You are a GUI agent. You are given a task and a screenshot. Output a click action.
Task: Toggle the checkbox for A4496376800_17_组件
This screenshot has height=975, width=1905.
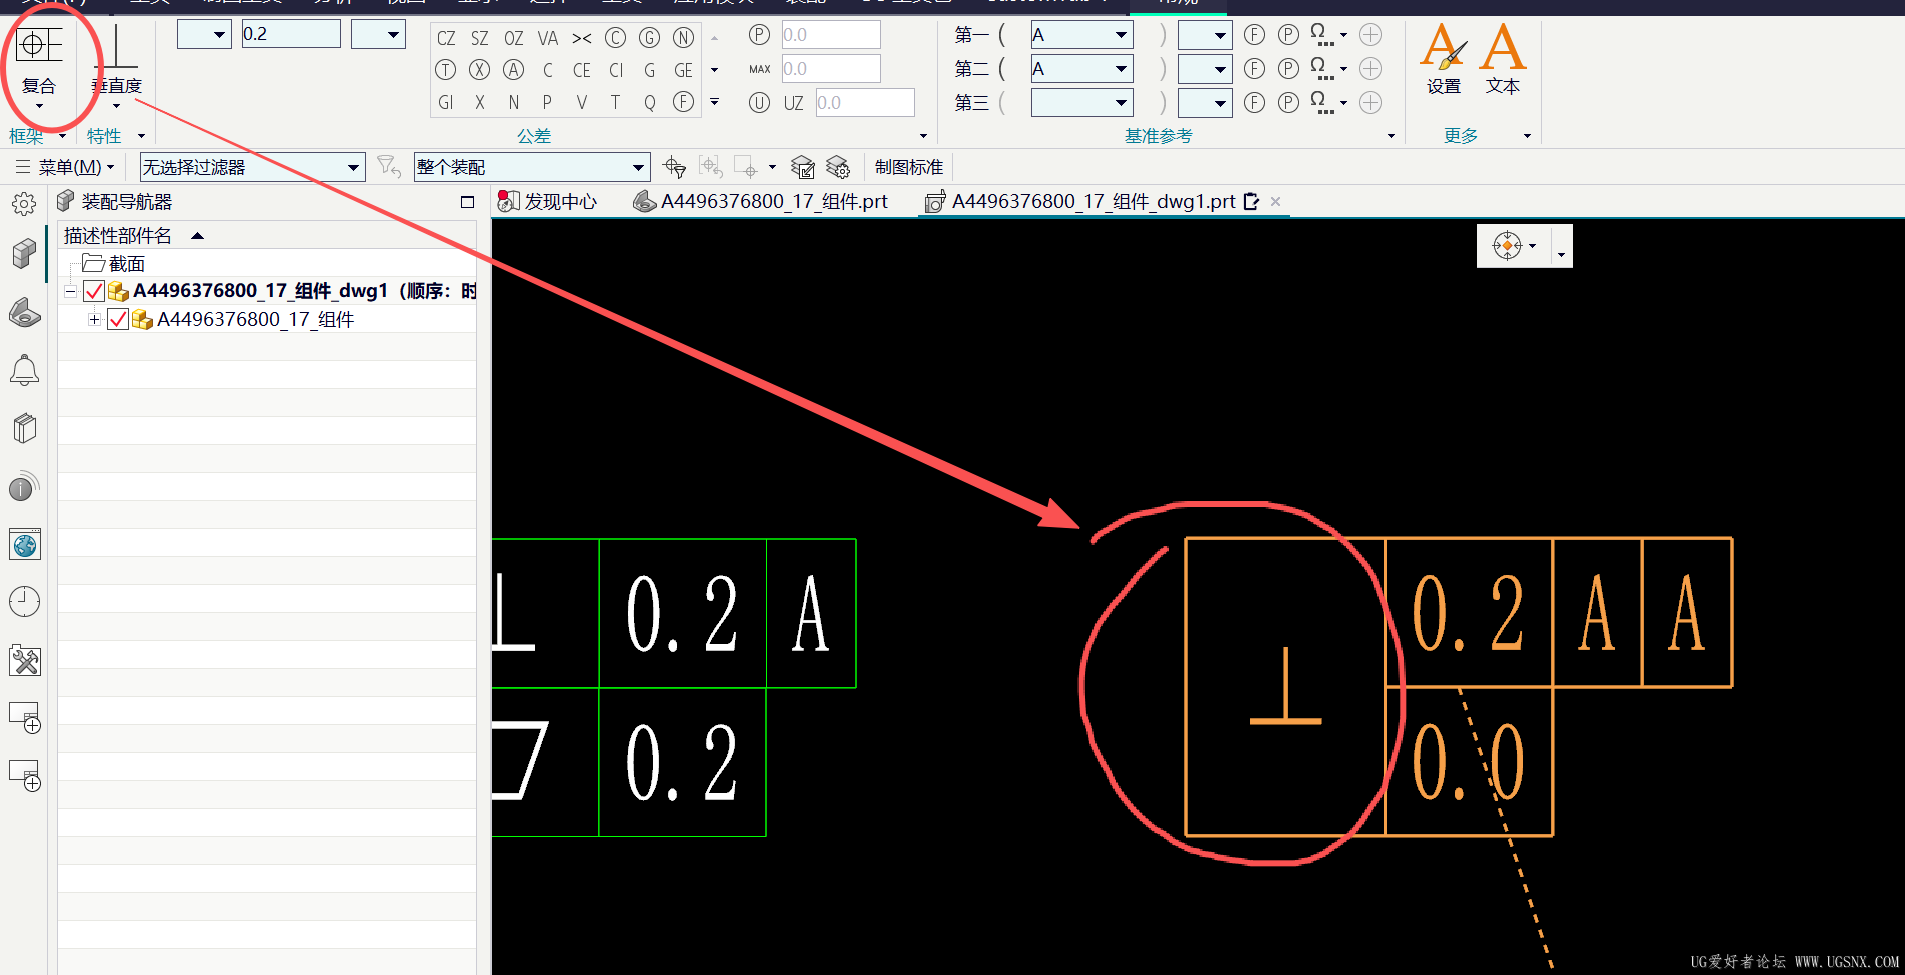click(118, 320)
